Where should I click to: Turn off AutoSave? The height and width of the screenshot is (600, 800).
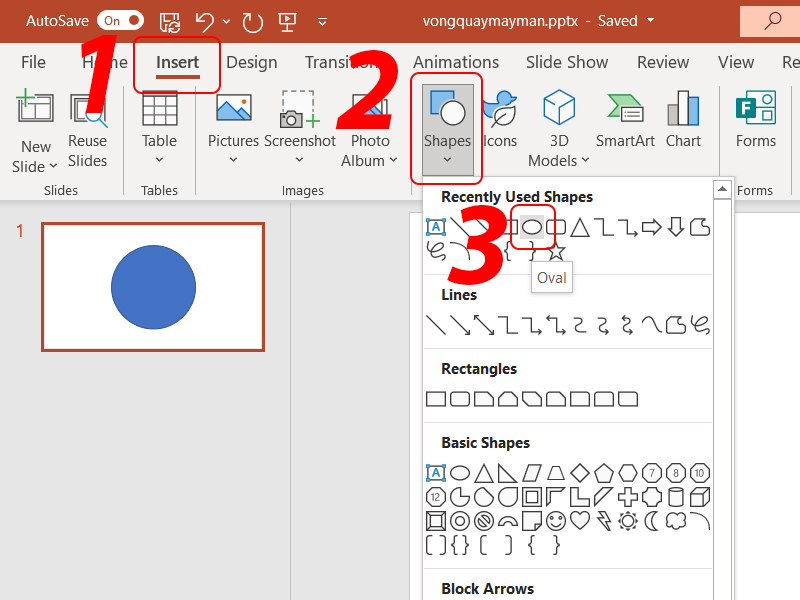point(120,19)
